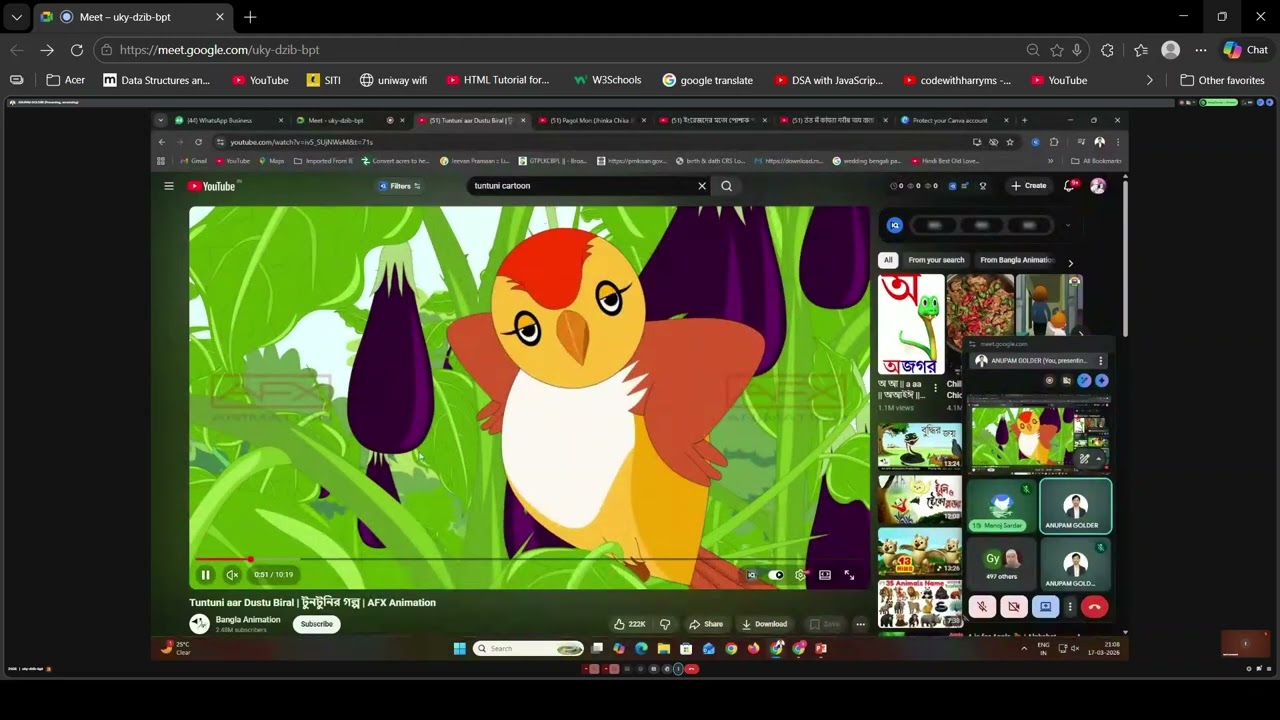Open Windows Start menu in shared screen
The height and width of the screenshot is (720, 1280).
pyautogui.click(x=460, y=649)
